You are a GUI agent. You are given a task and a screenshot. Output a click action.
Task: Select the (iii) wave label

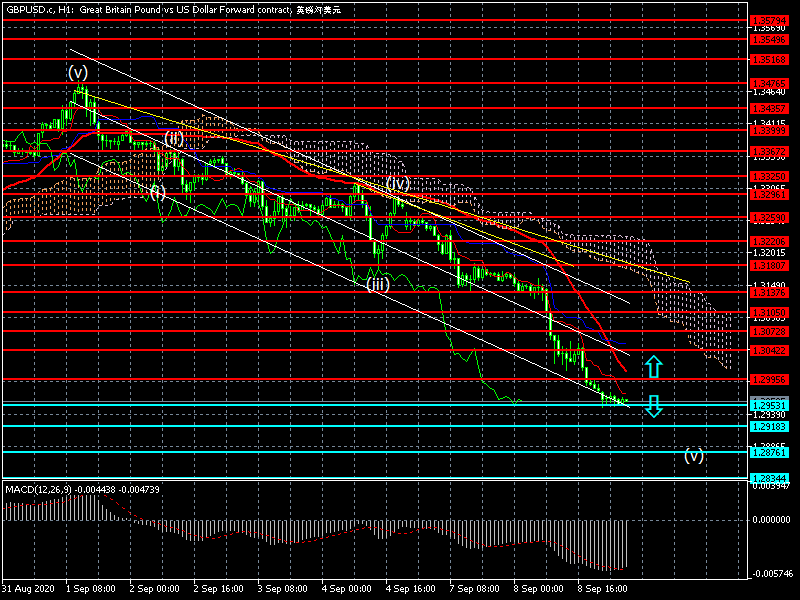click(x=376, y=284)
